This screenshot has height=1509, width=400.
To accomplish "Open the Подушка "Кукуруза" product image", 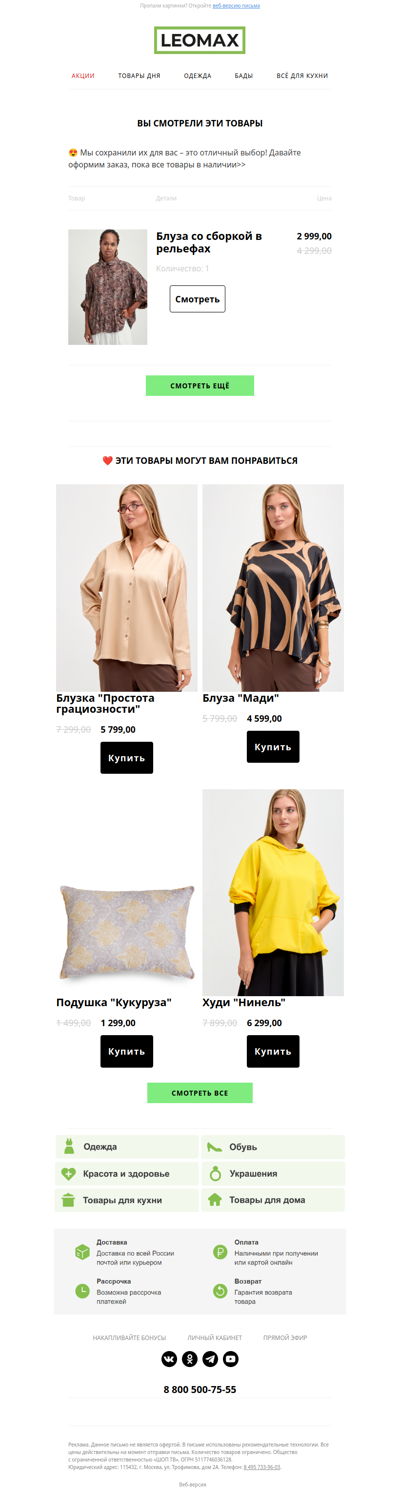I will click(x=127, y=932).
